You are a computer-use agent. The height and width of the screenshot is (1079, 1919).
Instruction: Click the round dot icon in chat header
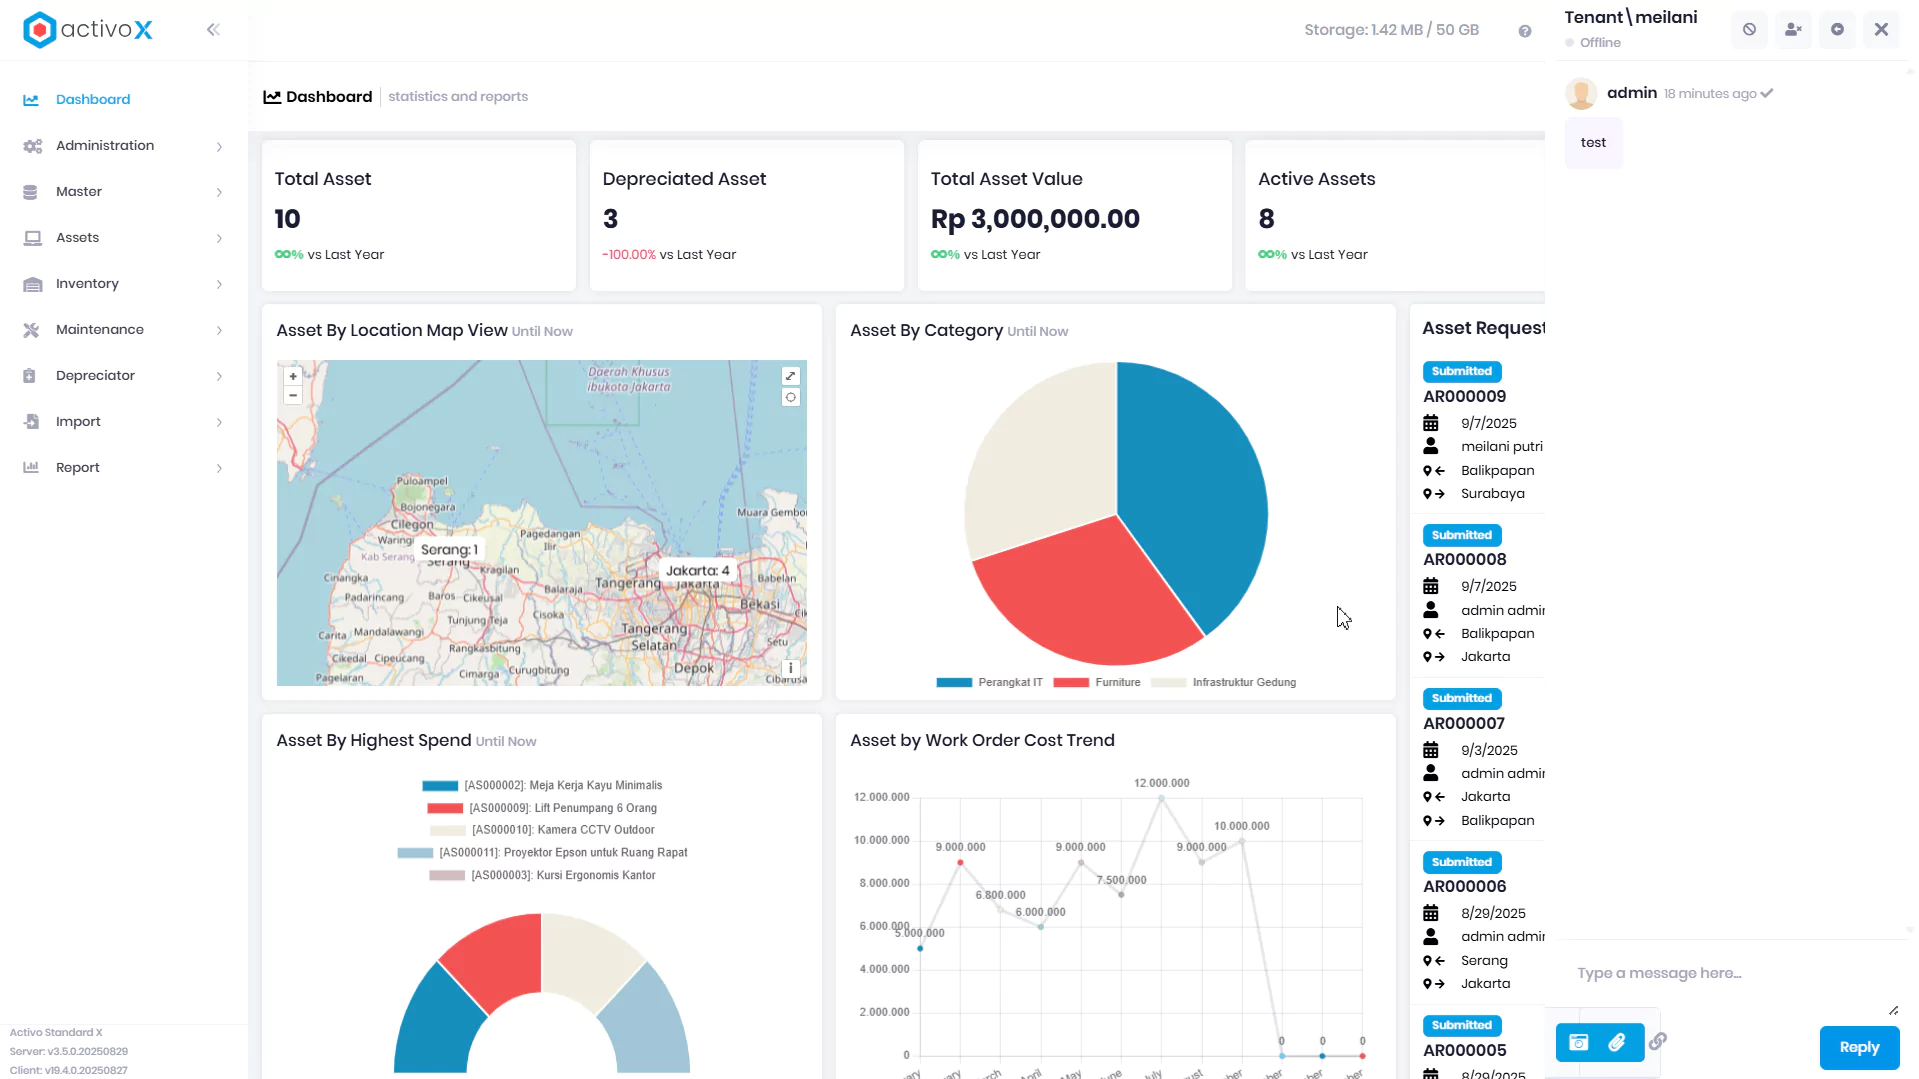(x=1837, y=29)
